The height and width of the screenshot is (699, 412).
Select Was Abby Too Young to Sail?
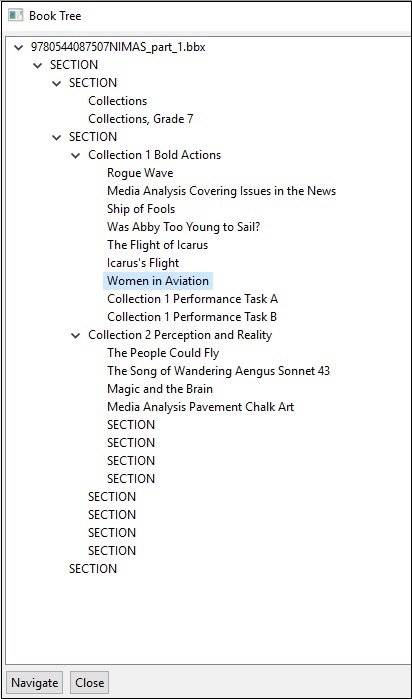(183, 227)
